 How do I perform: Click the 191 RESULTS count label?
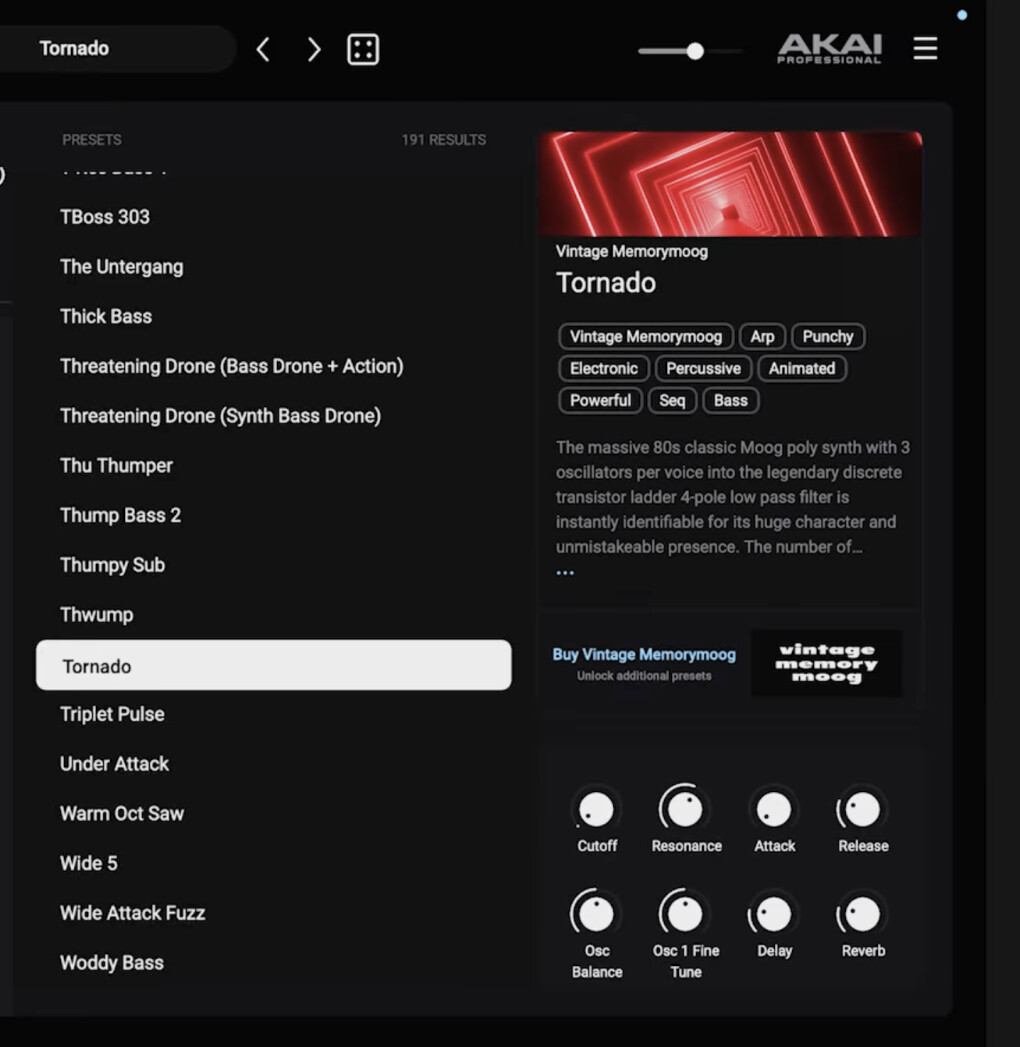pos(444,140)
